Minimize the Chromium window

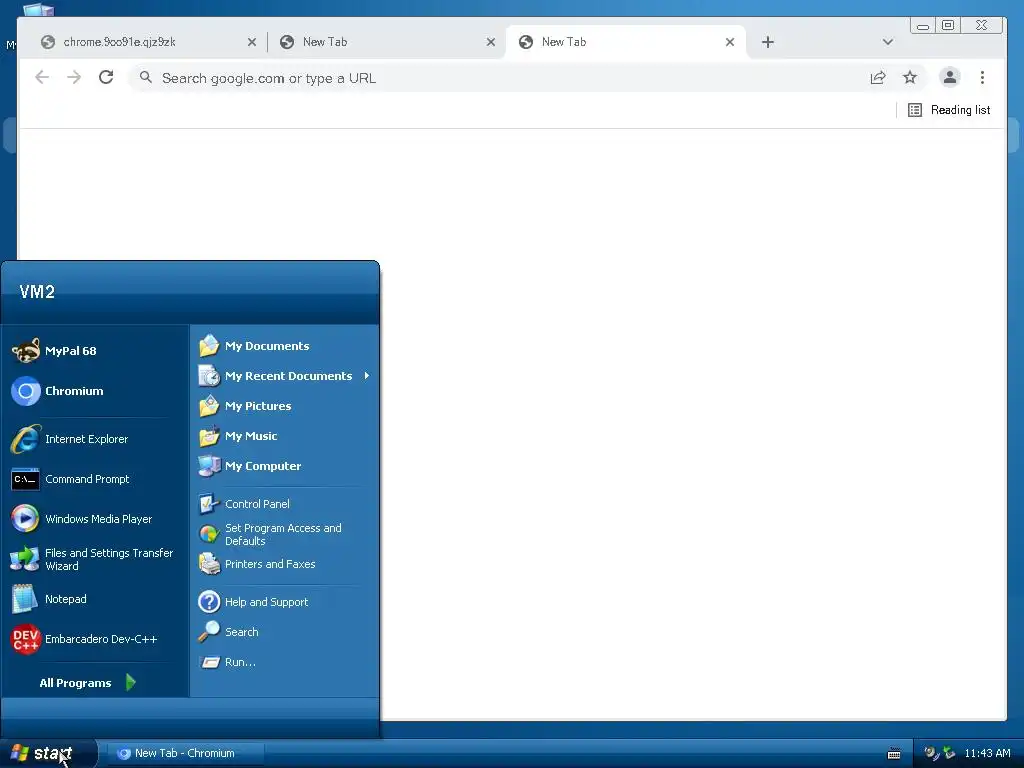[x=923, y=25]
